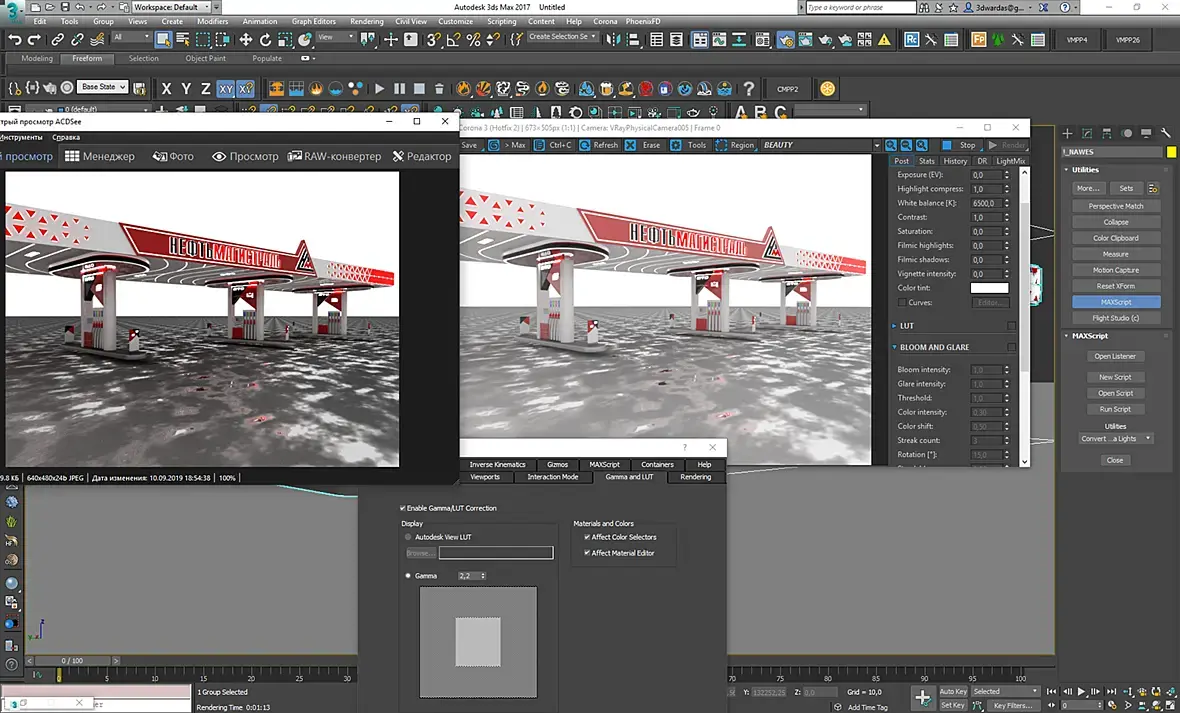The image size is (1180, 713).
Task: Click the Region render icon
Action: coord(719,145)
